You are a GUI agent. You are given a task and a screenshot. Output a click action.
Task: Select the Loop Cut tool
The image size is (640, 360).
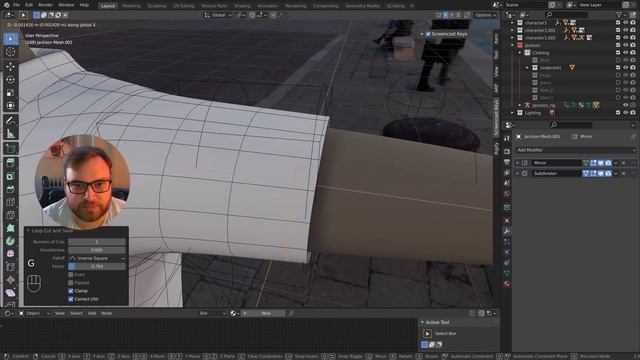(11, 202)
